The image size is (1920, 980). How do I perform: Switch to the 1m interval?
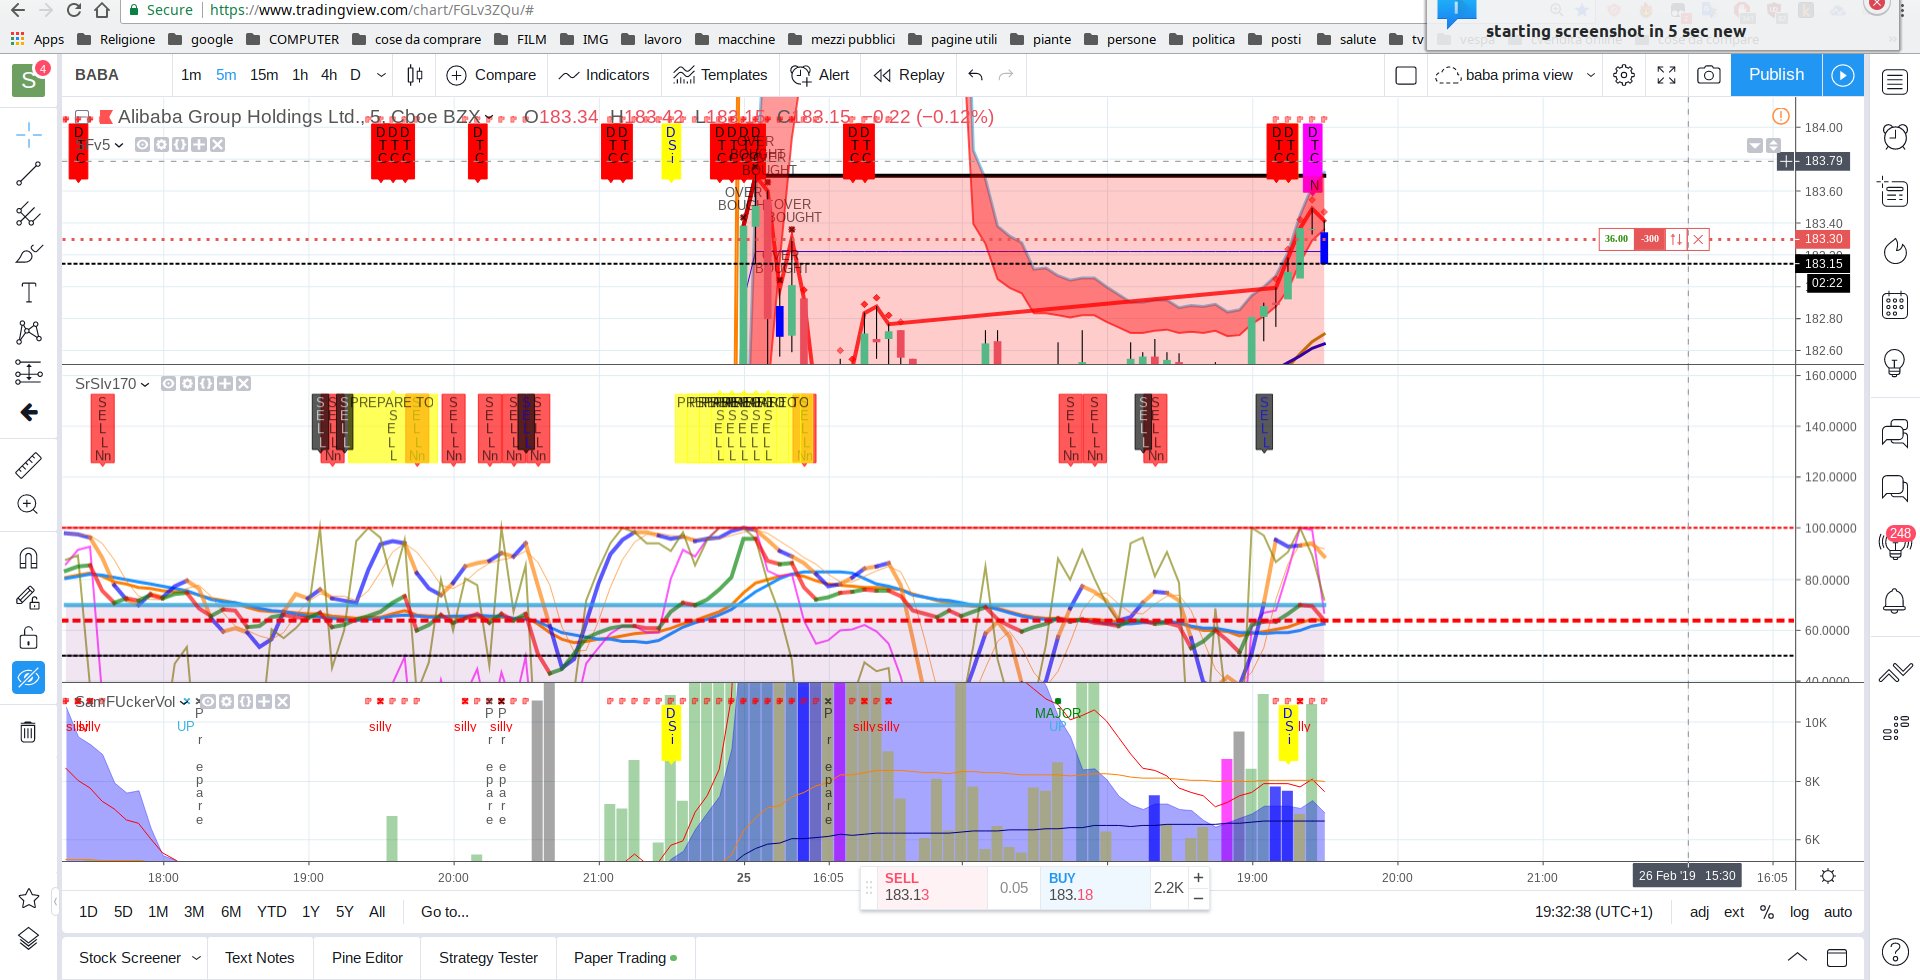(x=191, y=75)
